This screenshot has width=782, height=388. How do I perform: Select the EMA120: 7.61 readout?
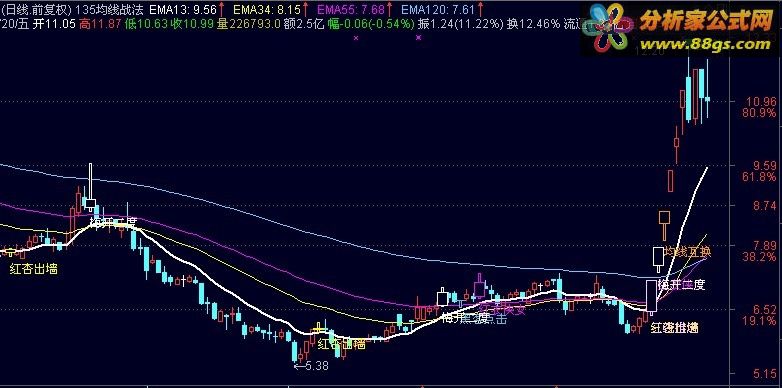point(438,9)
